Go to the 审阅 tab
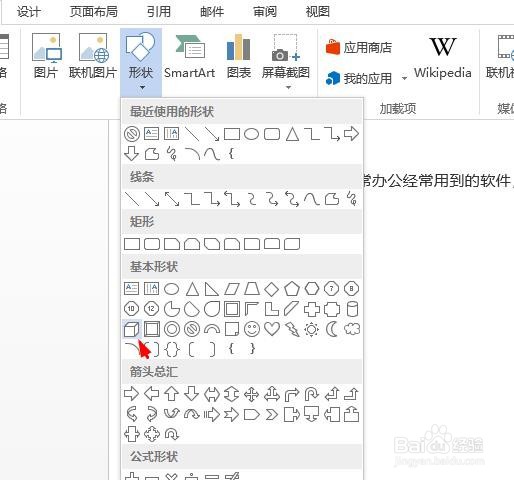The image size is (514, 480). click(265, 12)
